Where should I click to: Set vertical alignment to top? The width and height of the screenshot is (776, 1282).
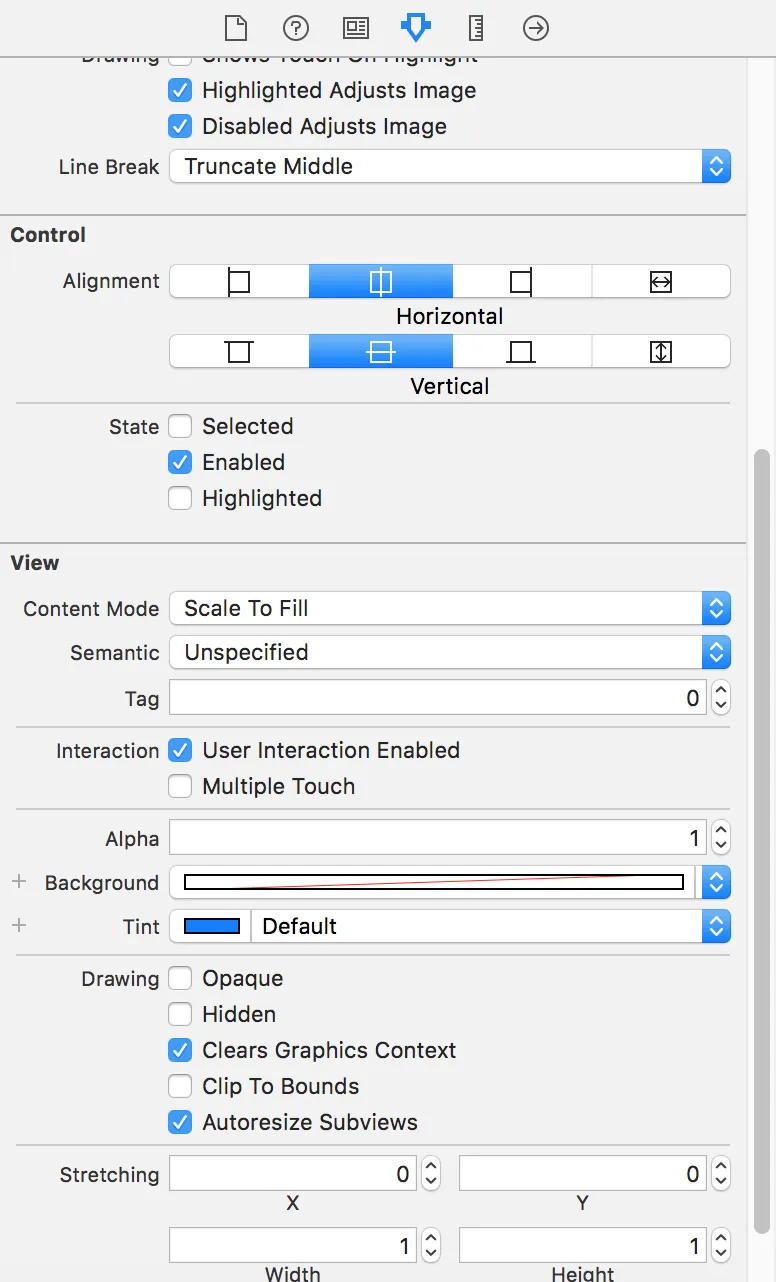pyautogui.click(x=239, y=351)
